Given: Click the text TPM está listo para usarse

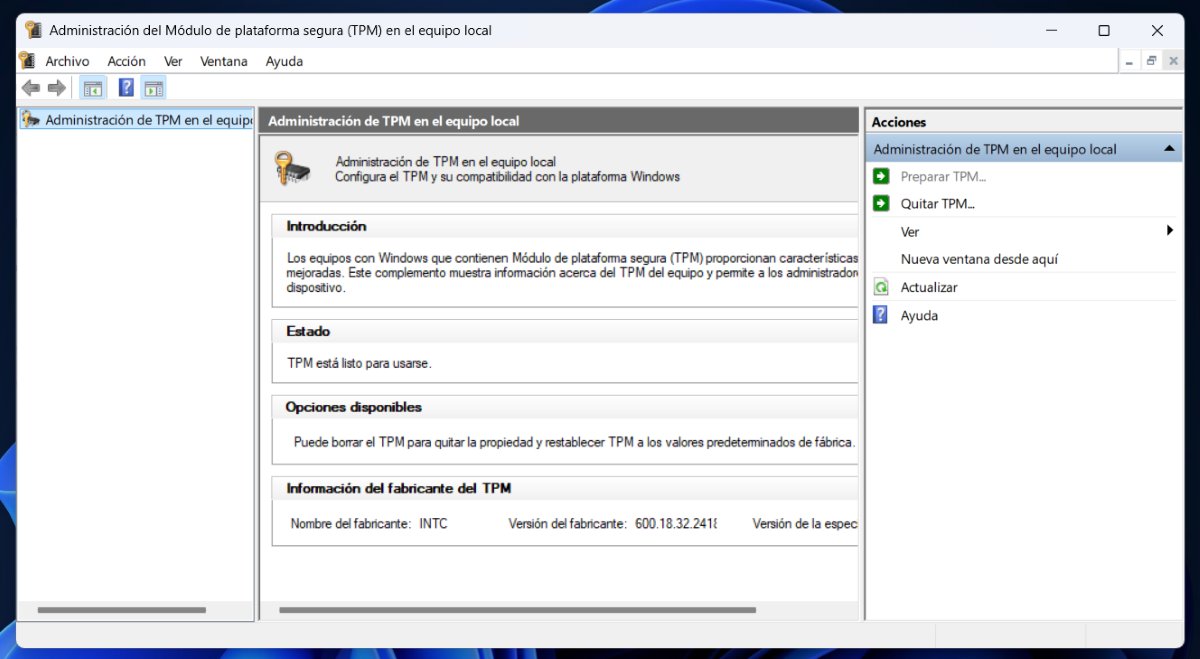Looking at the screenshot, I should pyautogui.click(x=360, y=363).
